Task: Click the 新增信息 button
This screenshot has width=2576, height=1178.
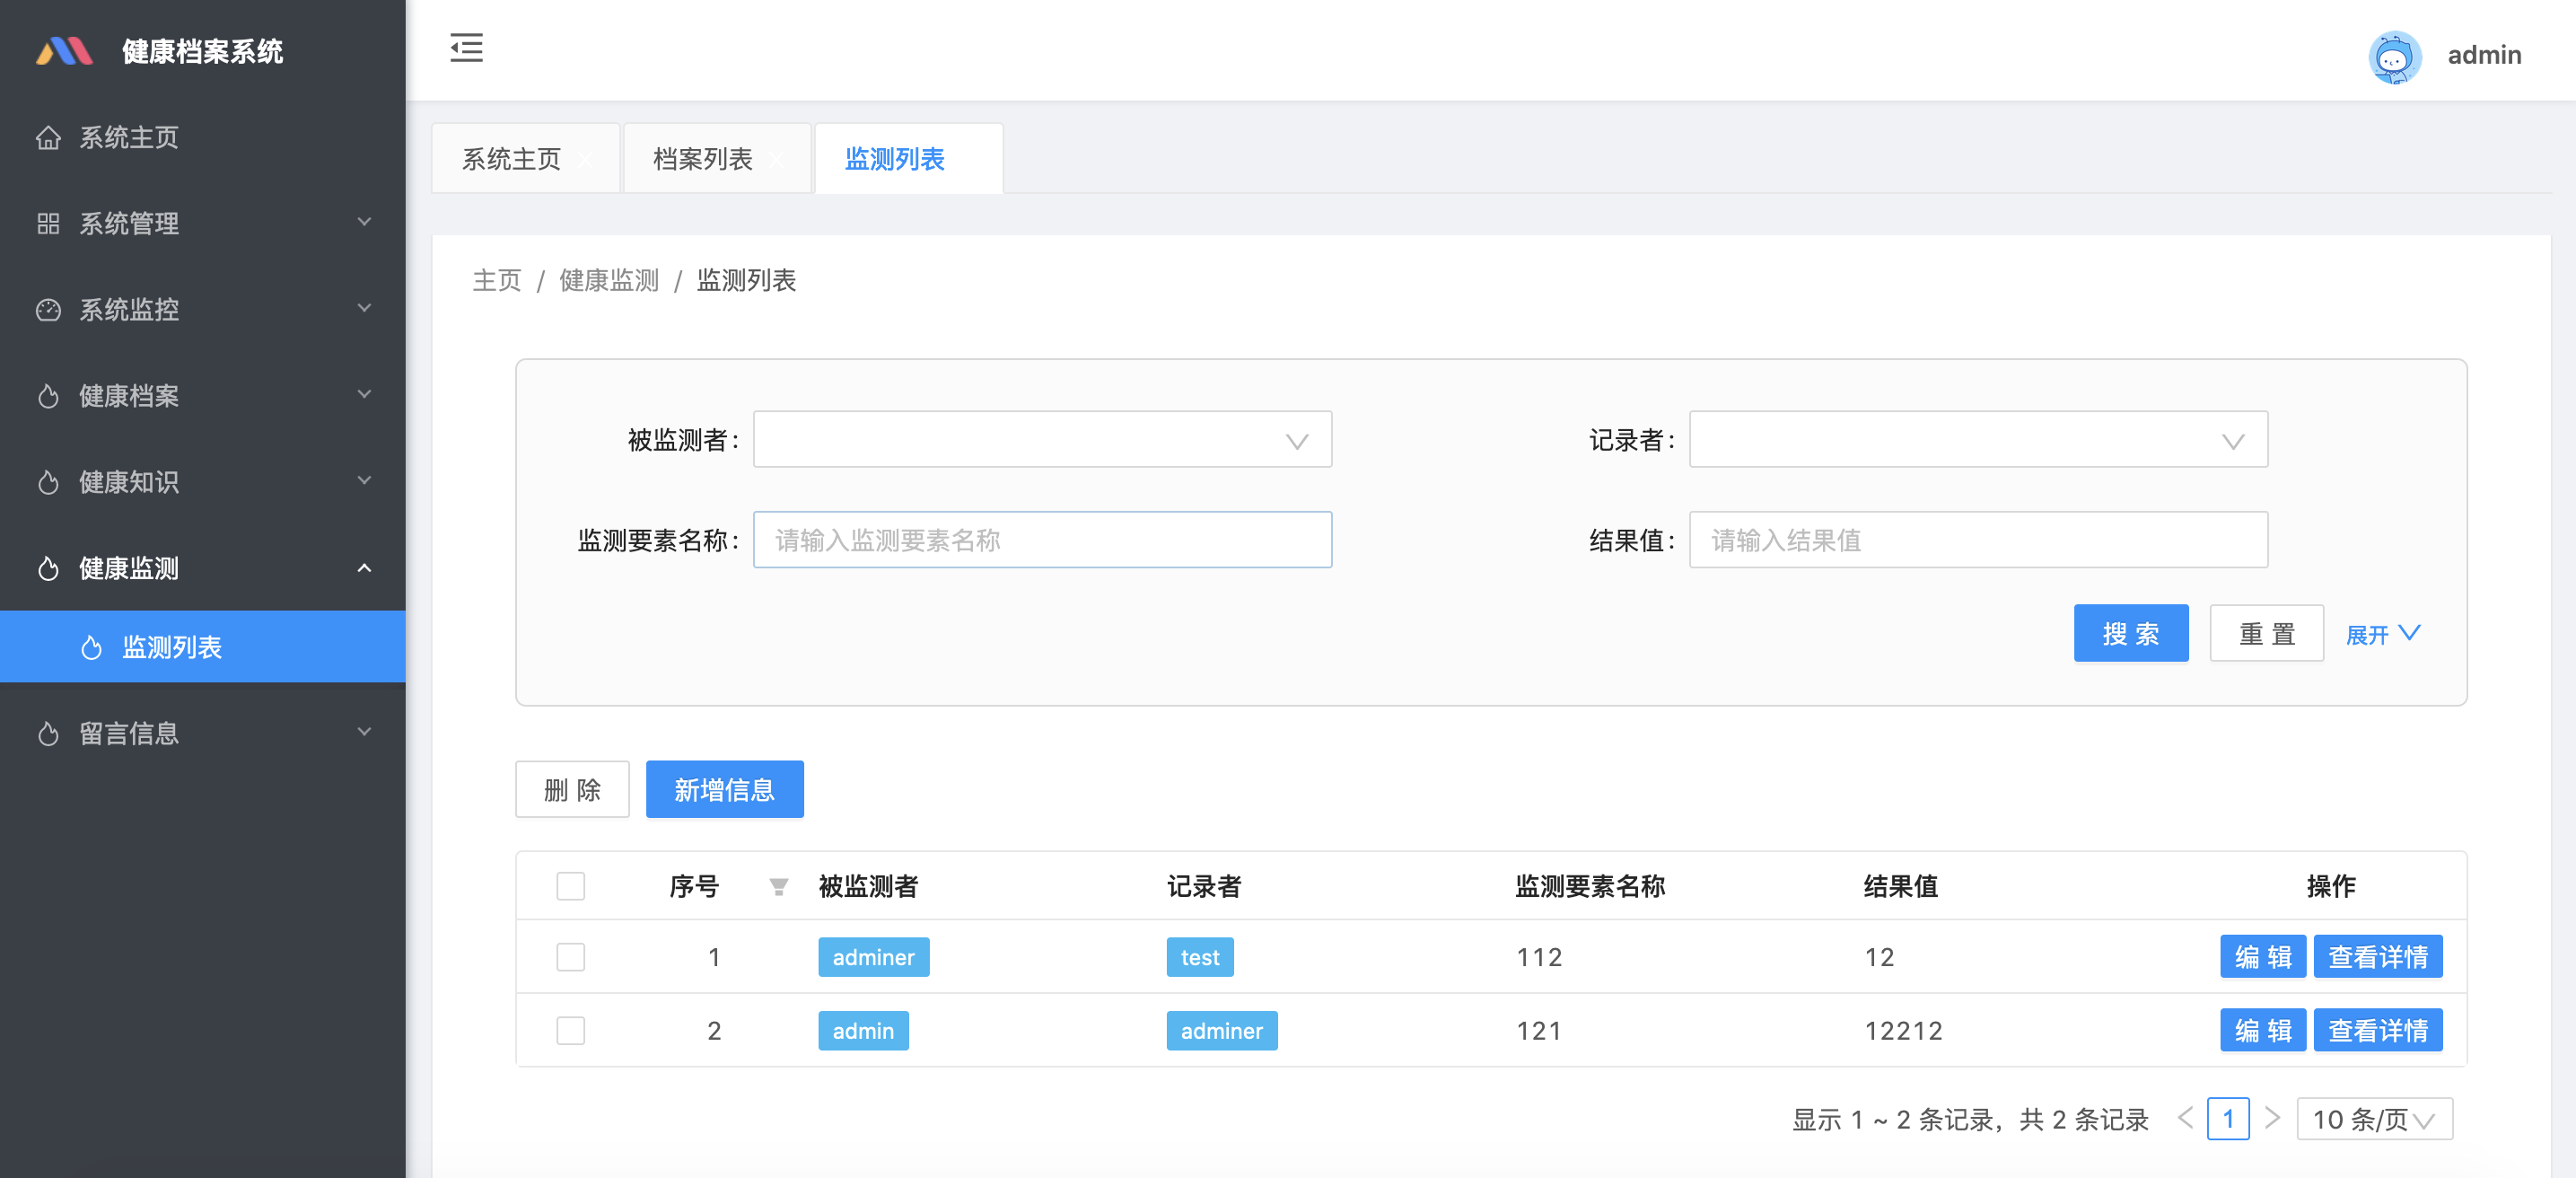Action: click(x=724, y=790)
